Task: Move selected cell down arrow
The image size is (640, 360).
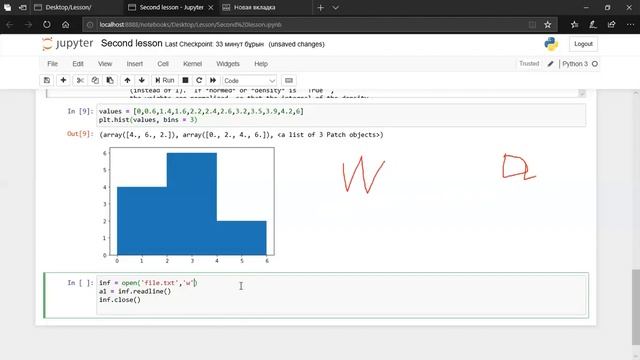Action: coord(142,80)
